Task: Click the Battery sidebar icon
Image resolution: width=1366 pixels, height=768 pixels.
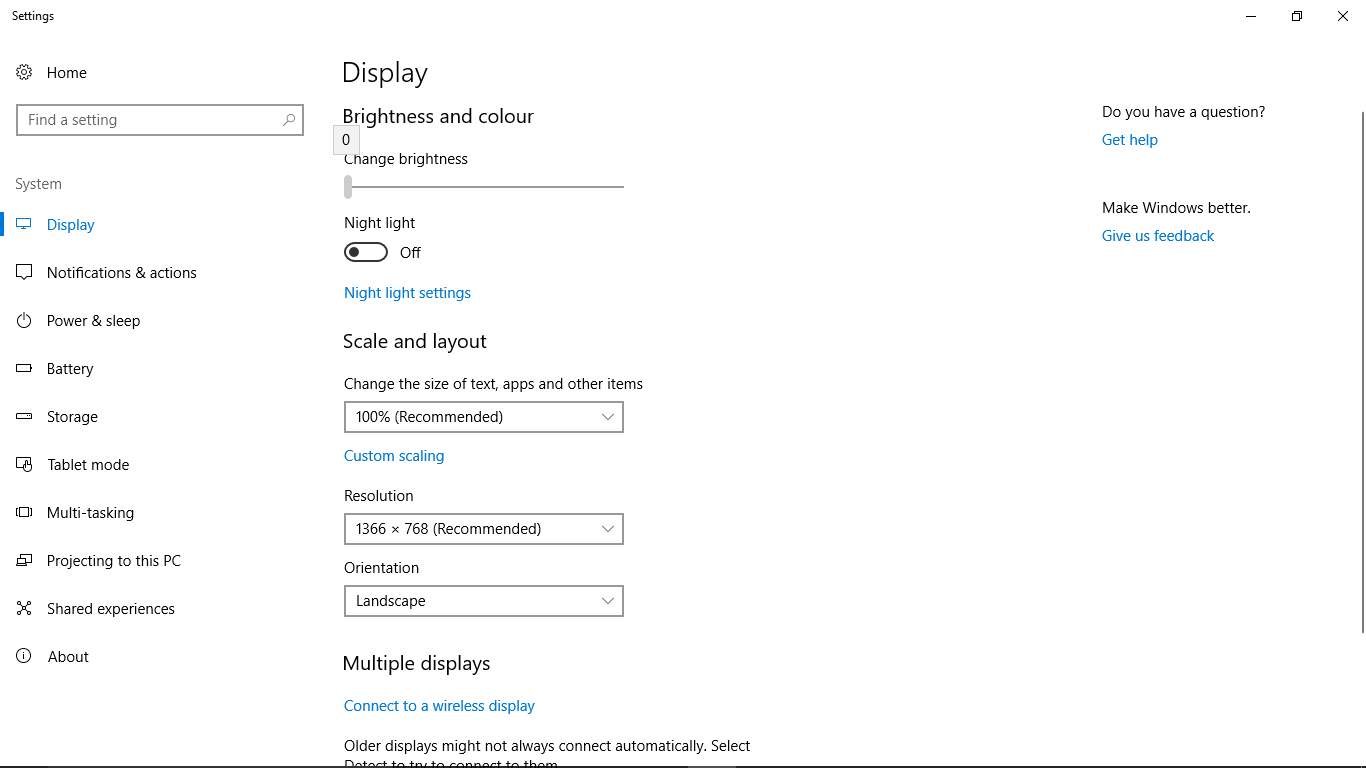Action: tap(24, 368)
